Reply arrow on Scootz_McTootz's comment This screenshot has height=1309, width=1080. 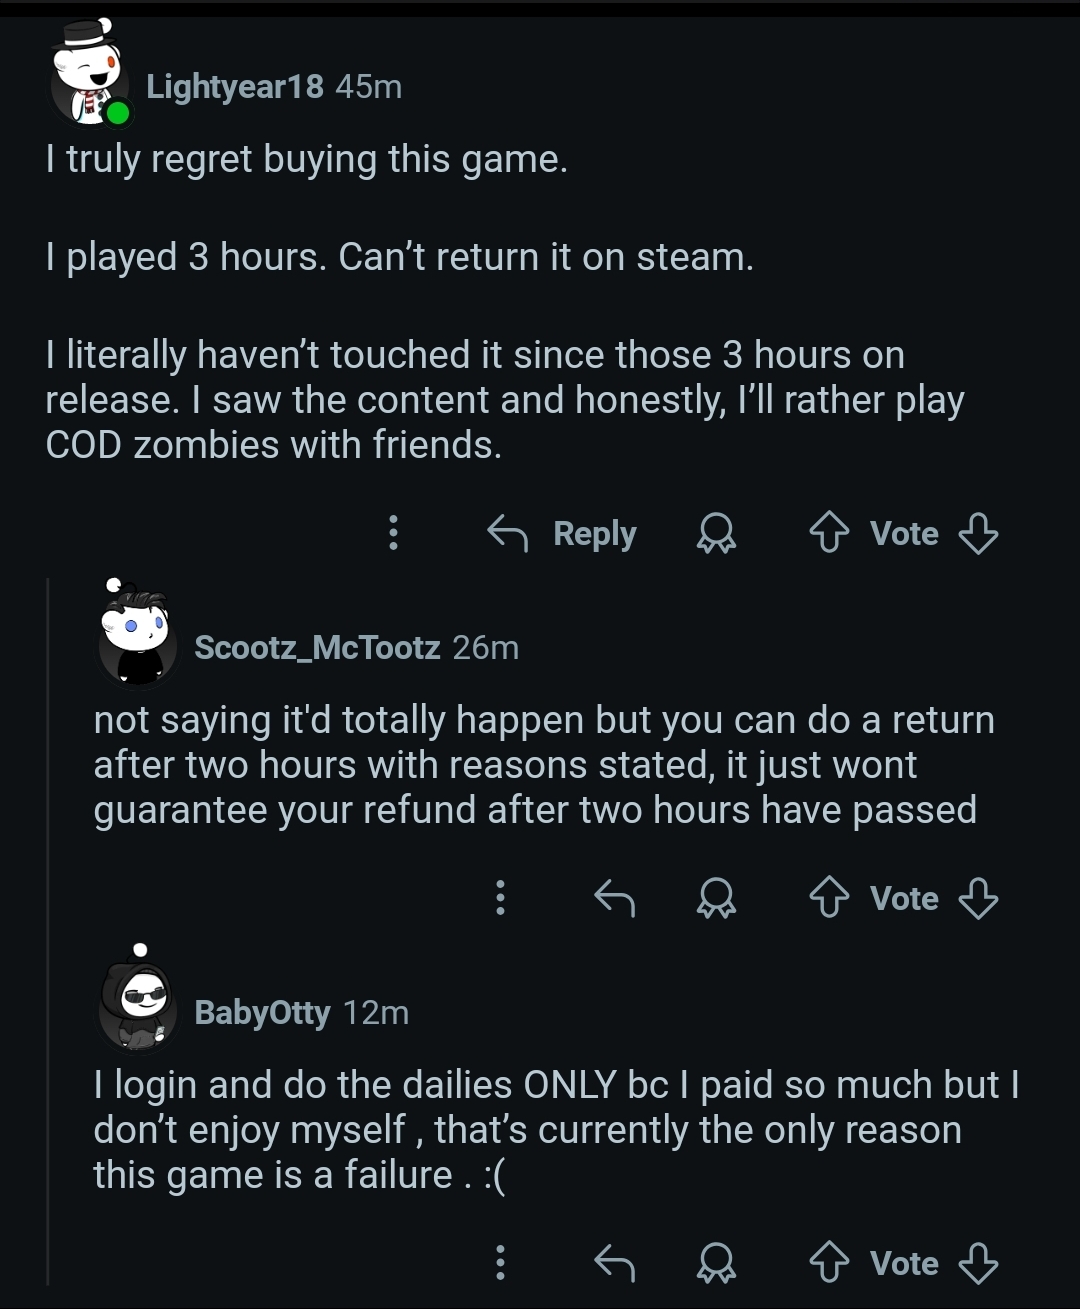click(614, 898)
